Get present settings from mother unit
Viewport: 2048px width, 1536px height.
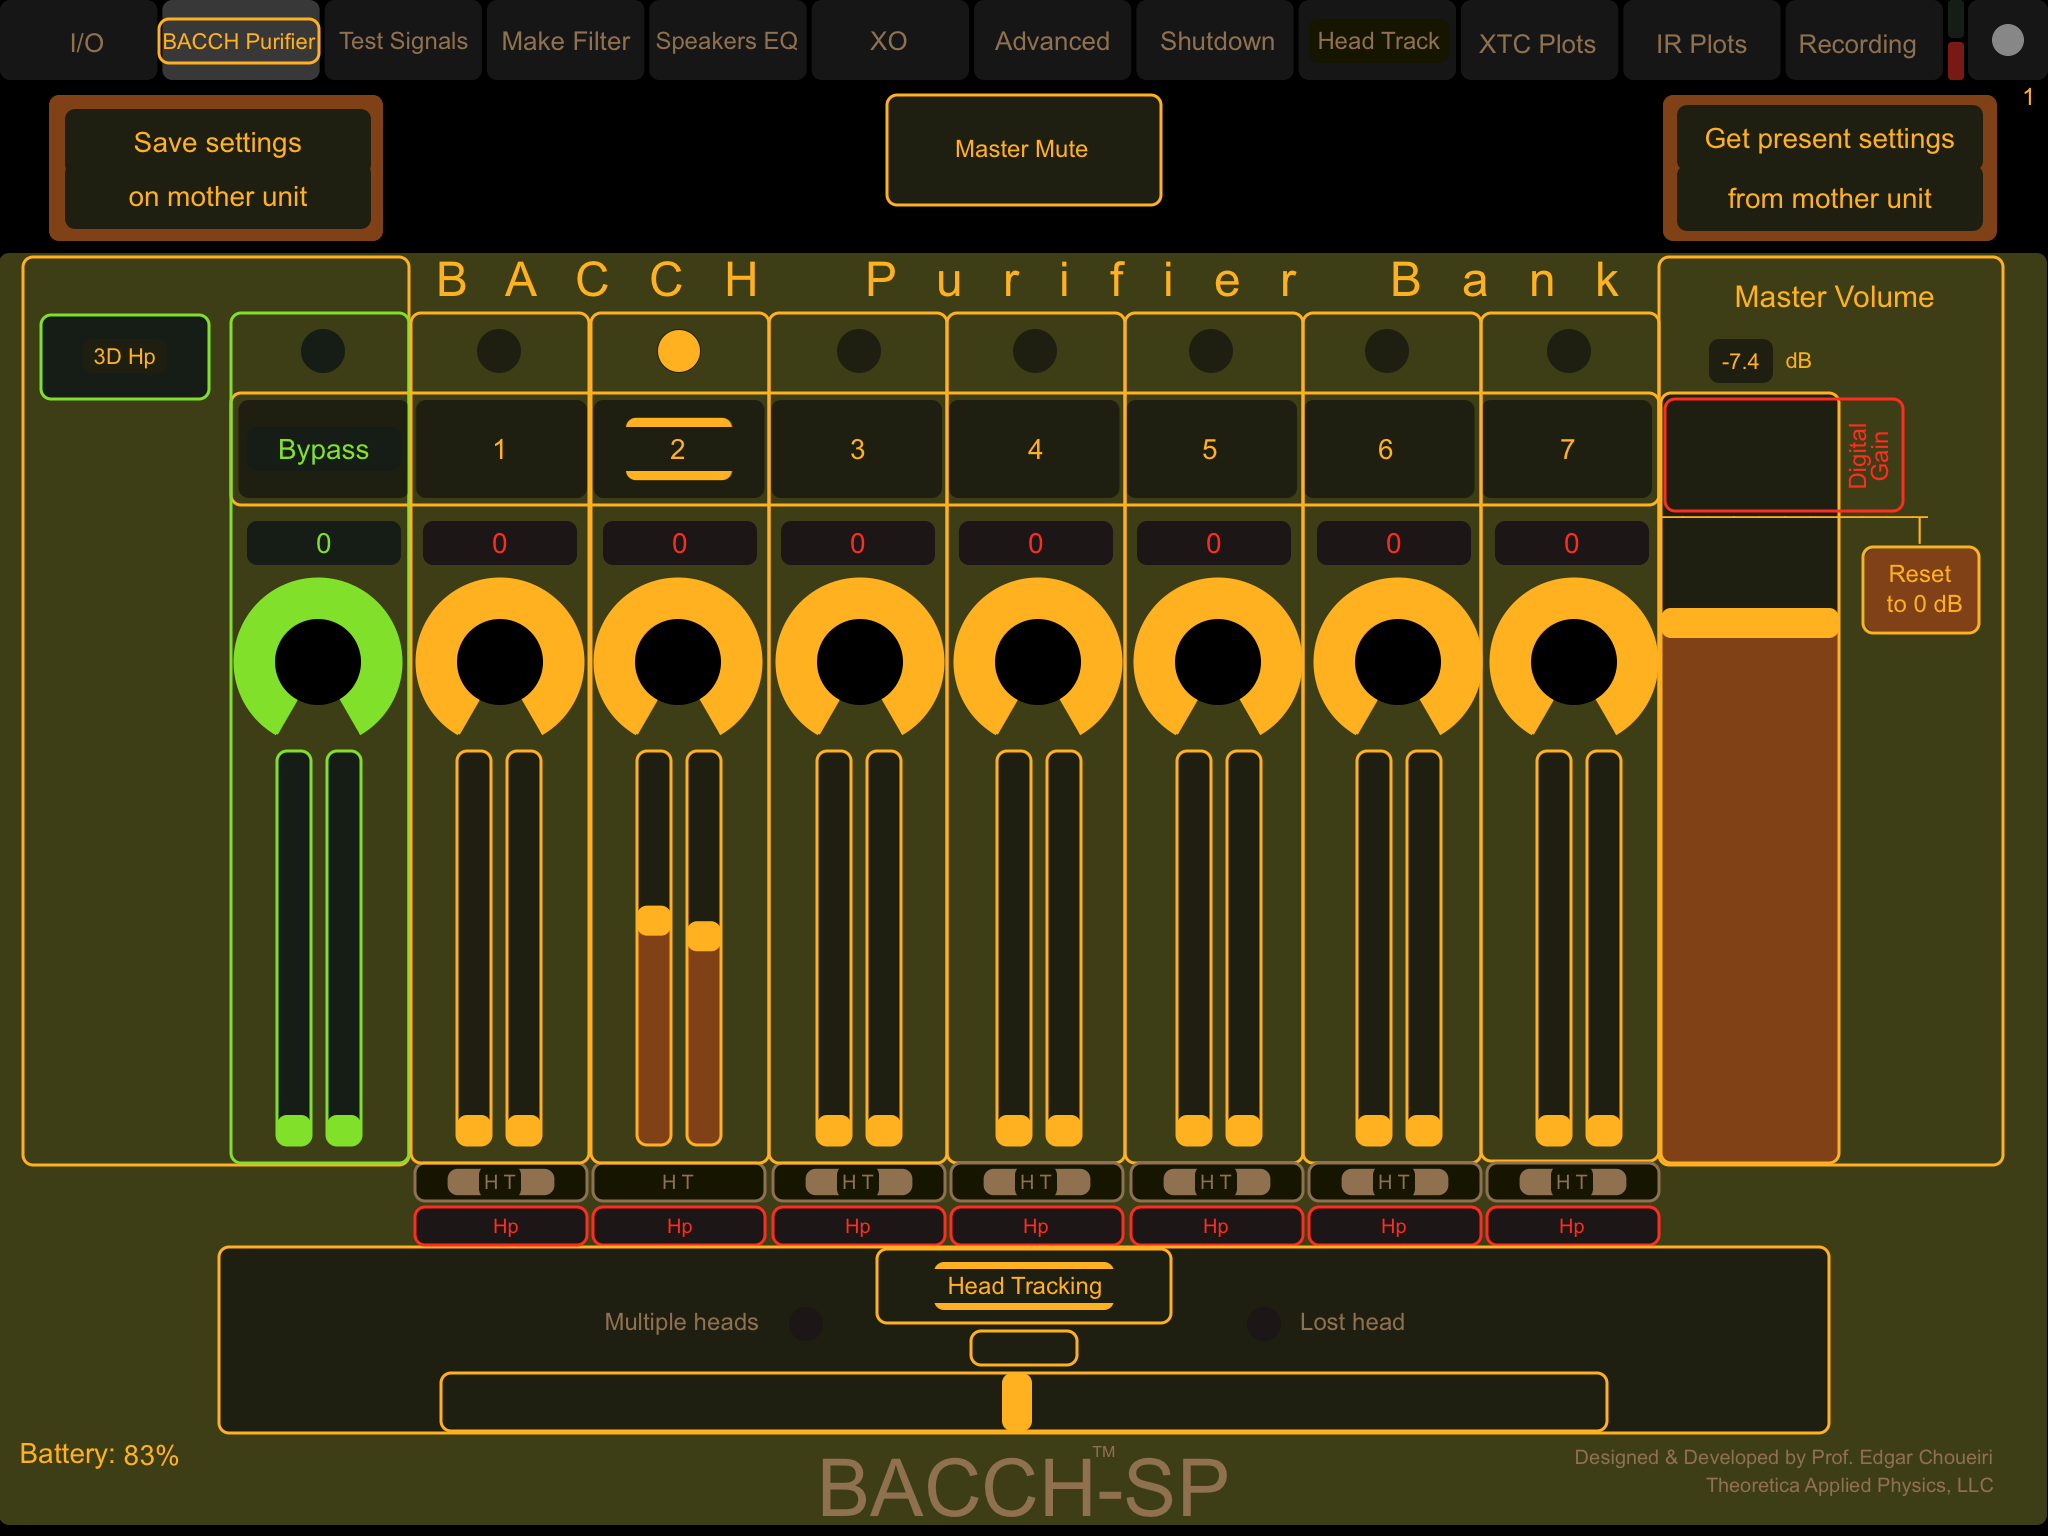pyautogui.click(x=1829, y=168)
